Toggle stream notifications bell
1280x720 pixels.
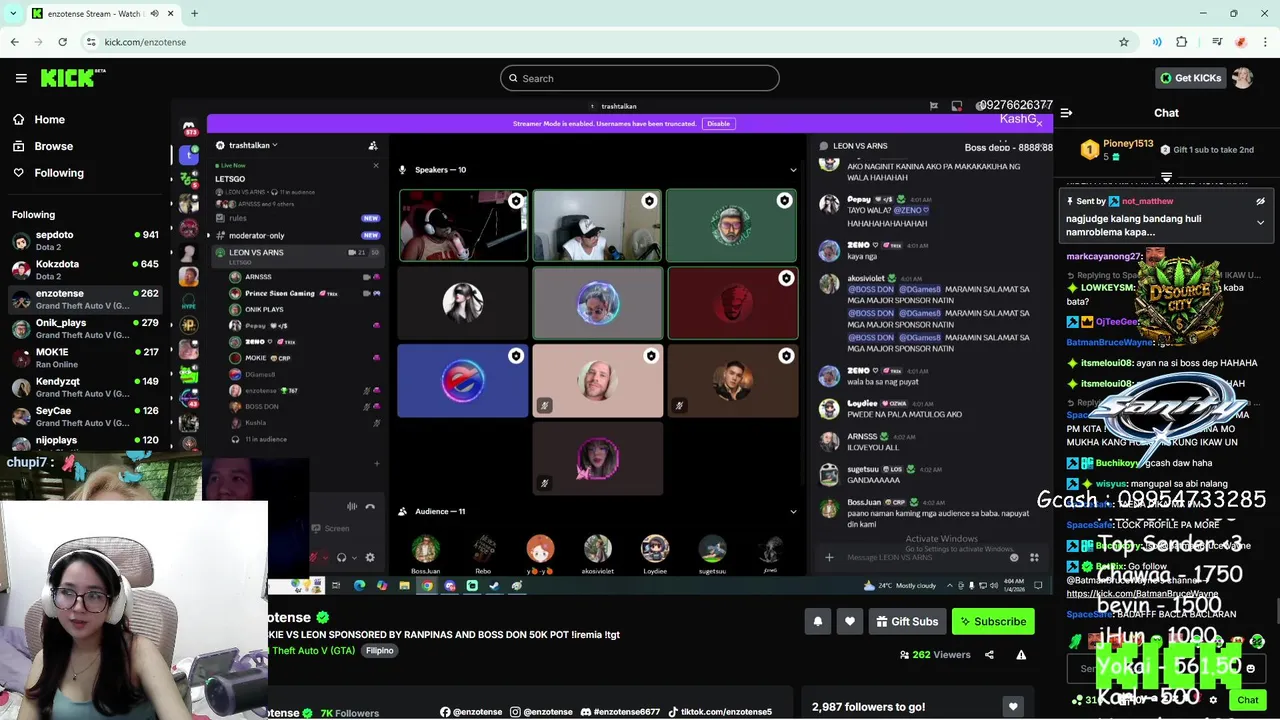coord(817,621)
